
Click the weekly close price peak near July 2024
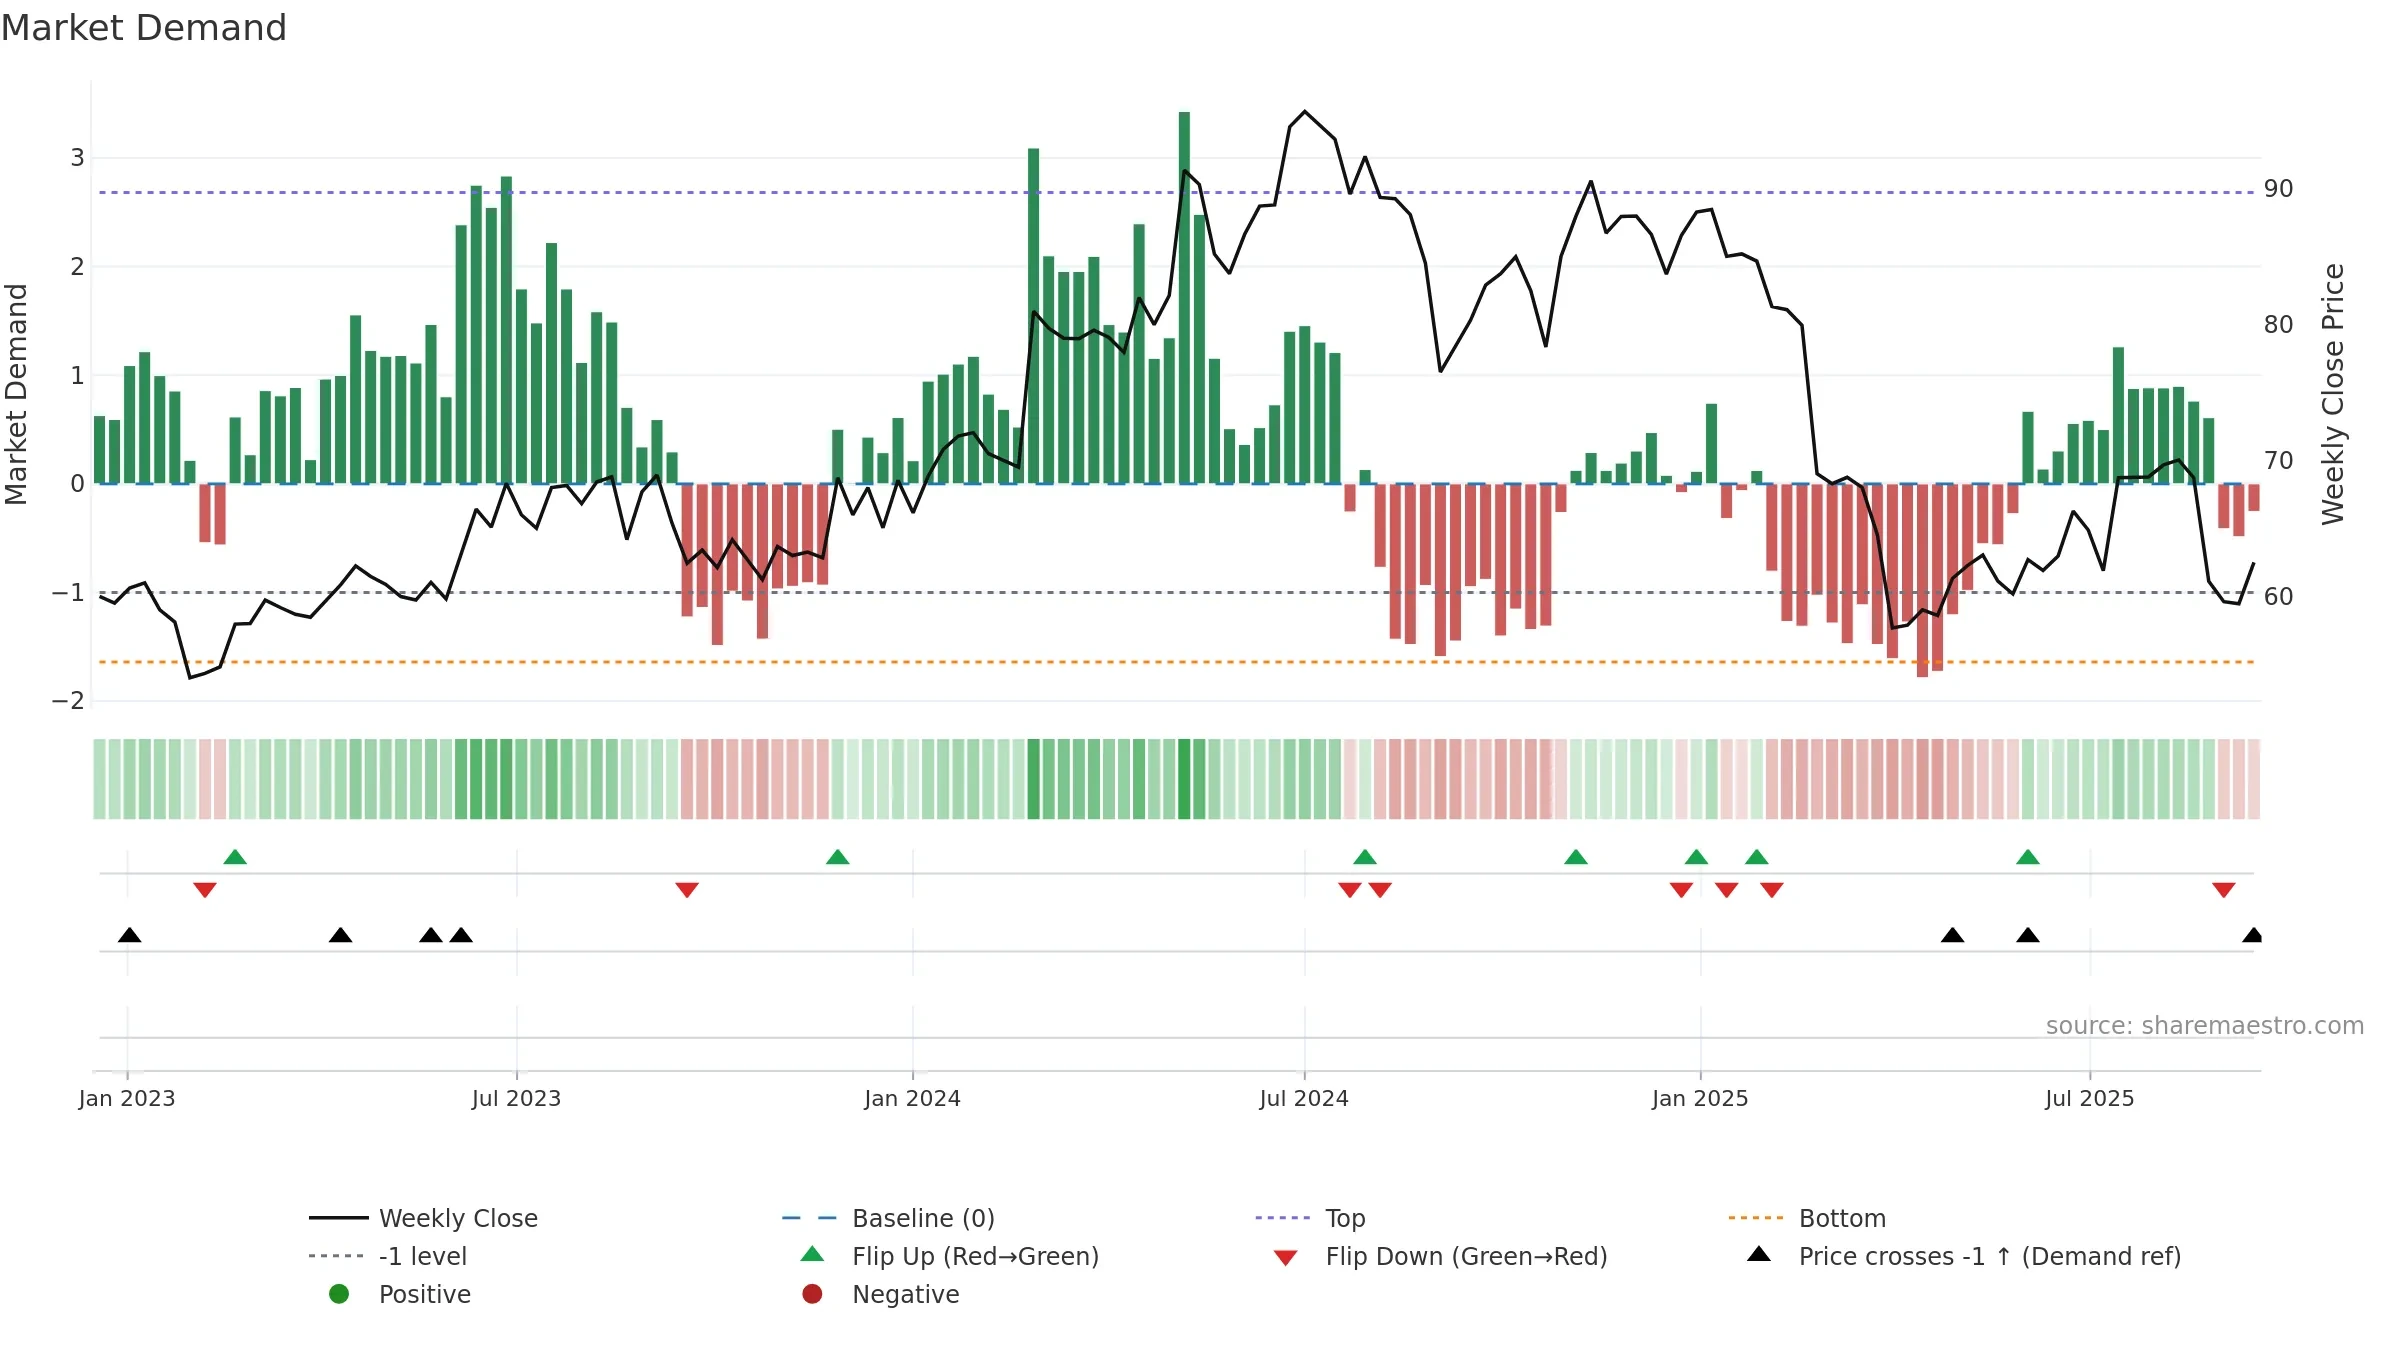(x=1304, y=112)
